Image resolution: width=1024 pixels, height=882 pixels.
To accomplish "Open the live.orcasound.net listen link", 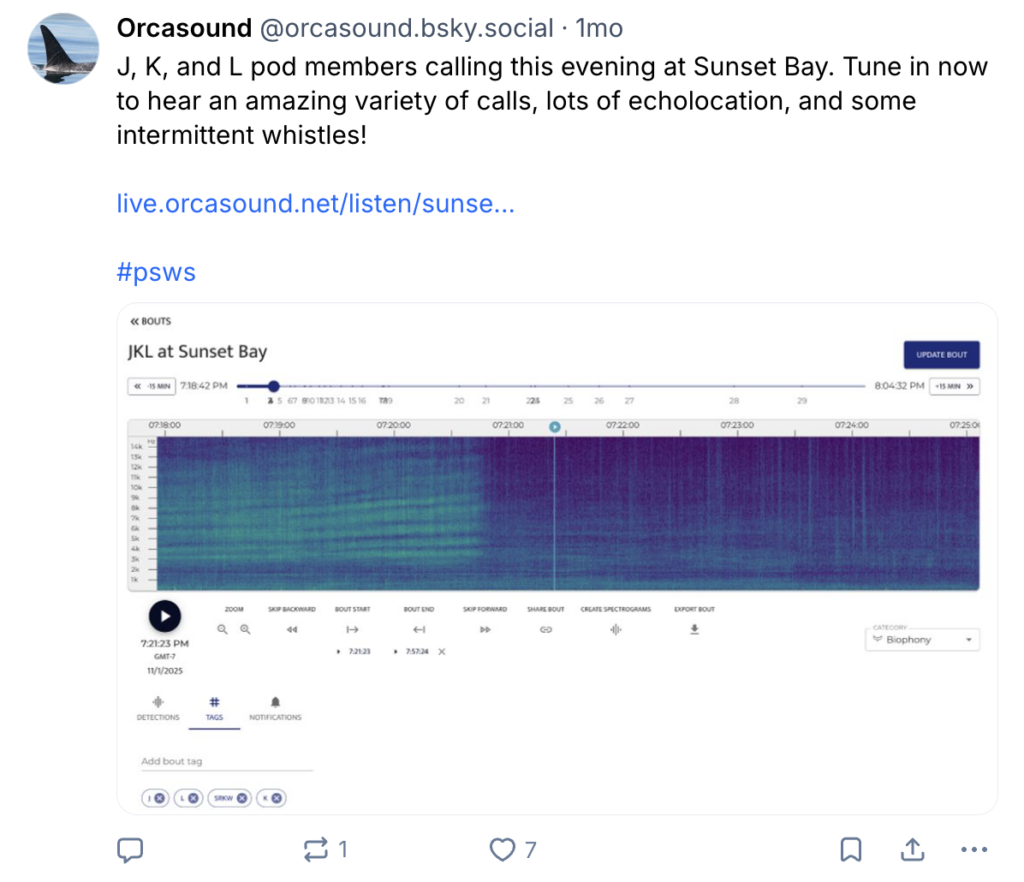I will click(316, 204).
